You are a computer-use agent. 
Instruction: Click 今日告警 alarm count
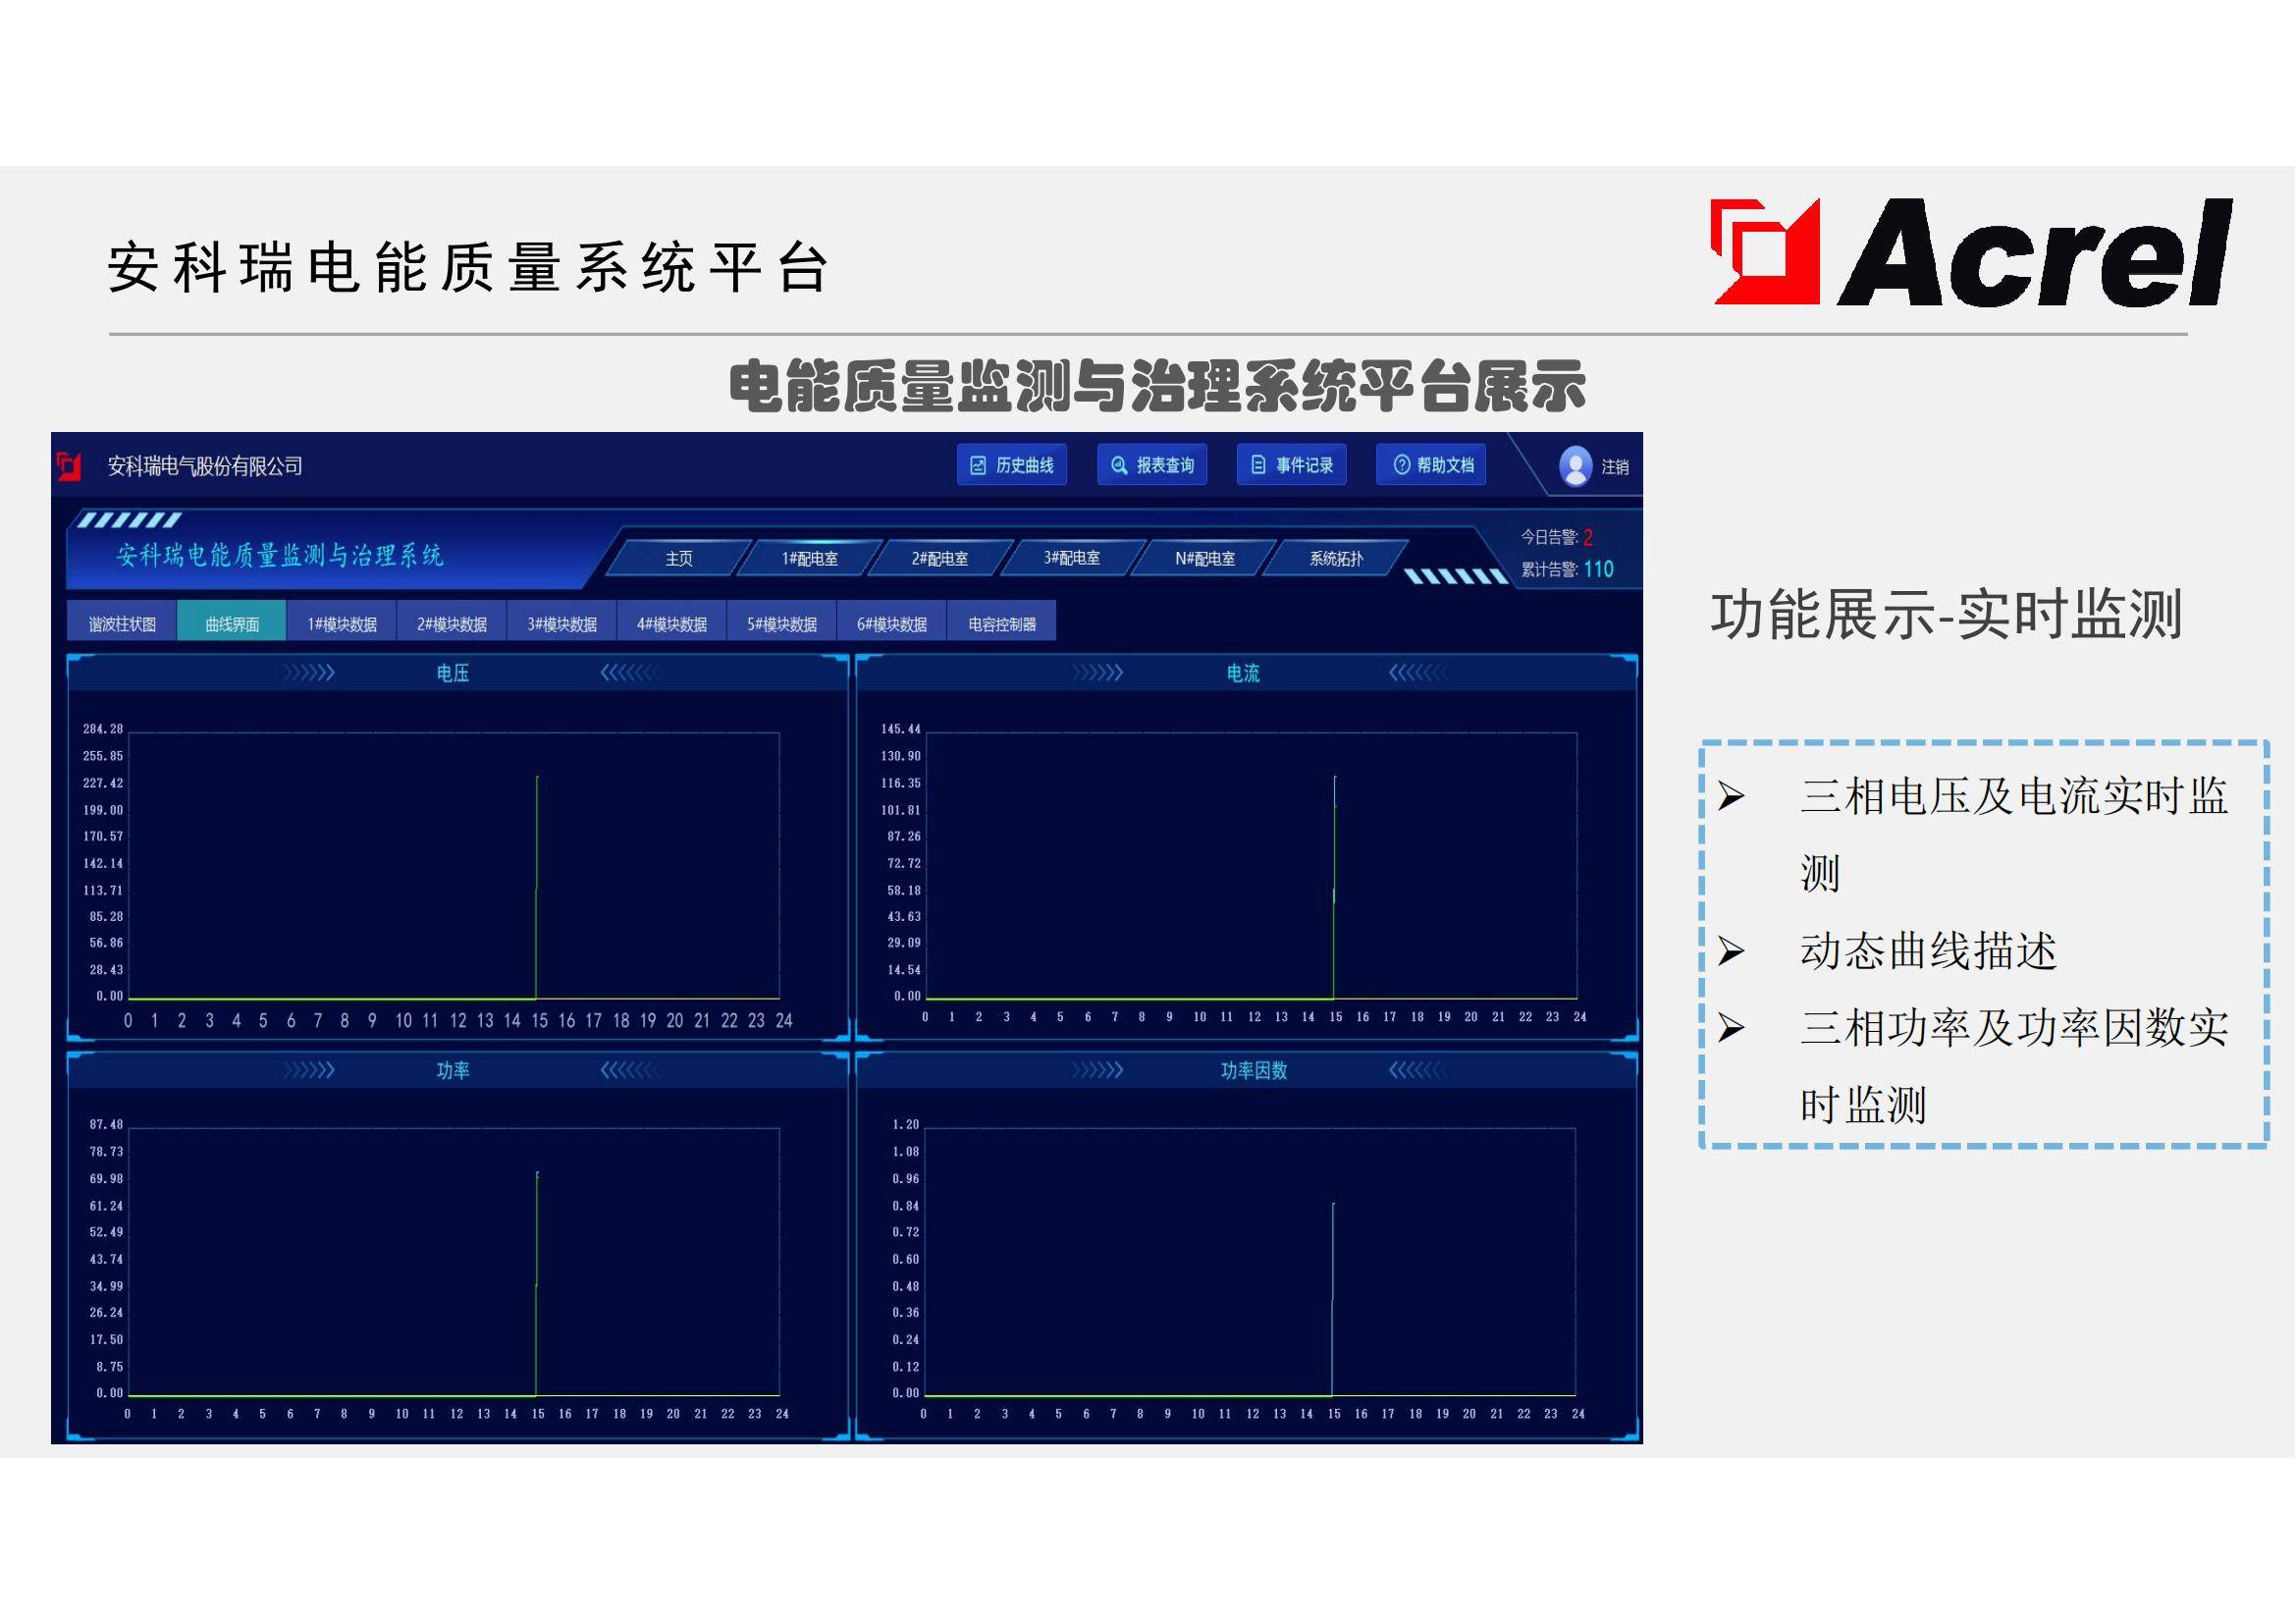[1557, 538]
